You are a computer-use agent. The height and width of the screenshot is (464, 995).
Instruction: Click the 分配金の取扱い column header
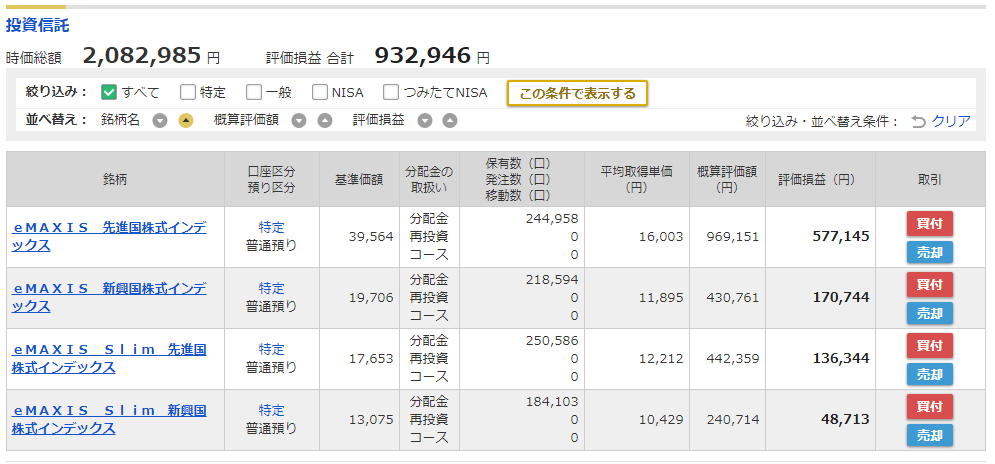click(x=429, y=180)
